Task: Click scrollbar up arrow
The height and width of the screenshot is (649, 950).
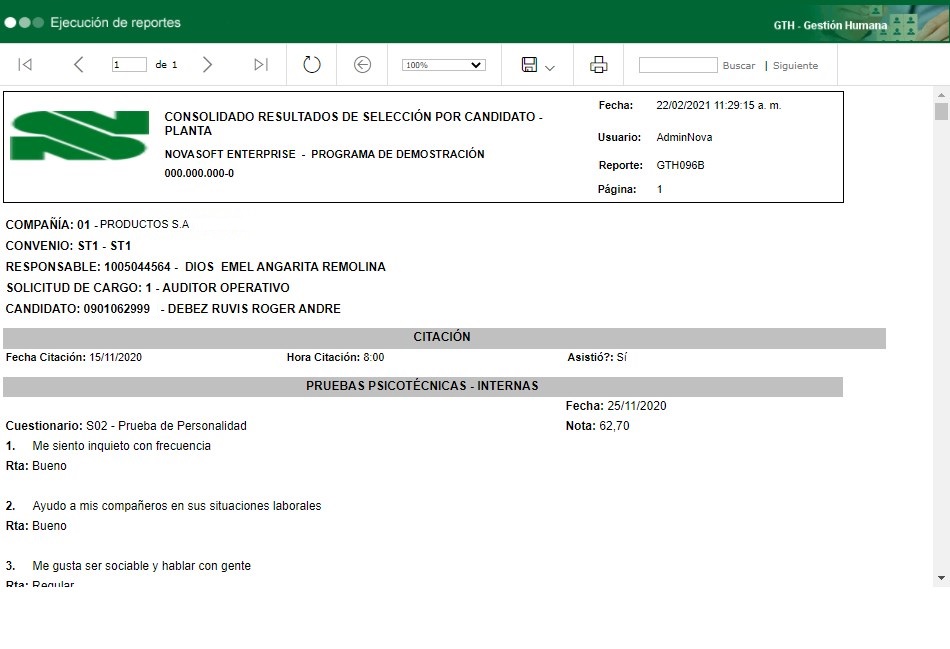Action: 941,95
